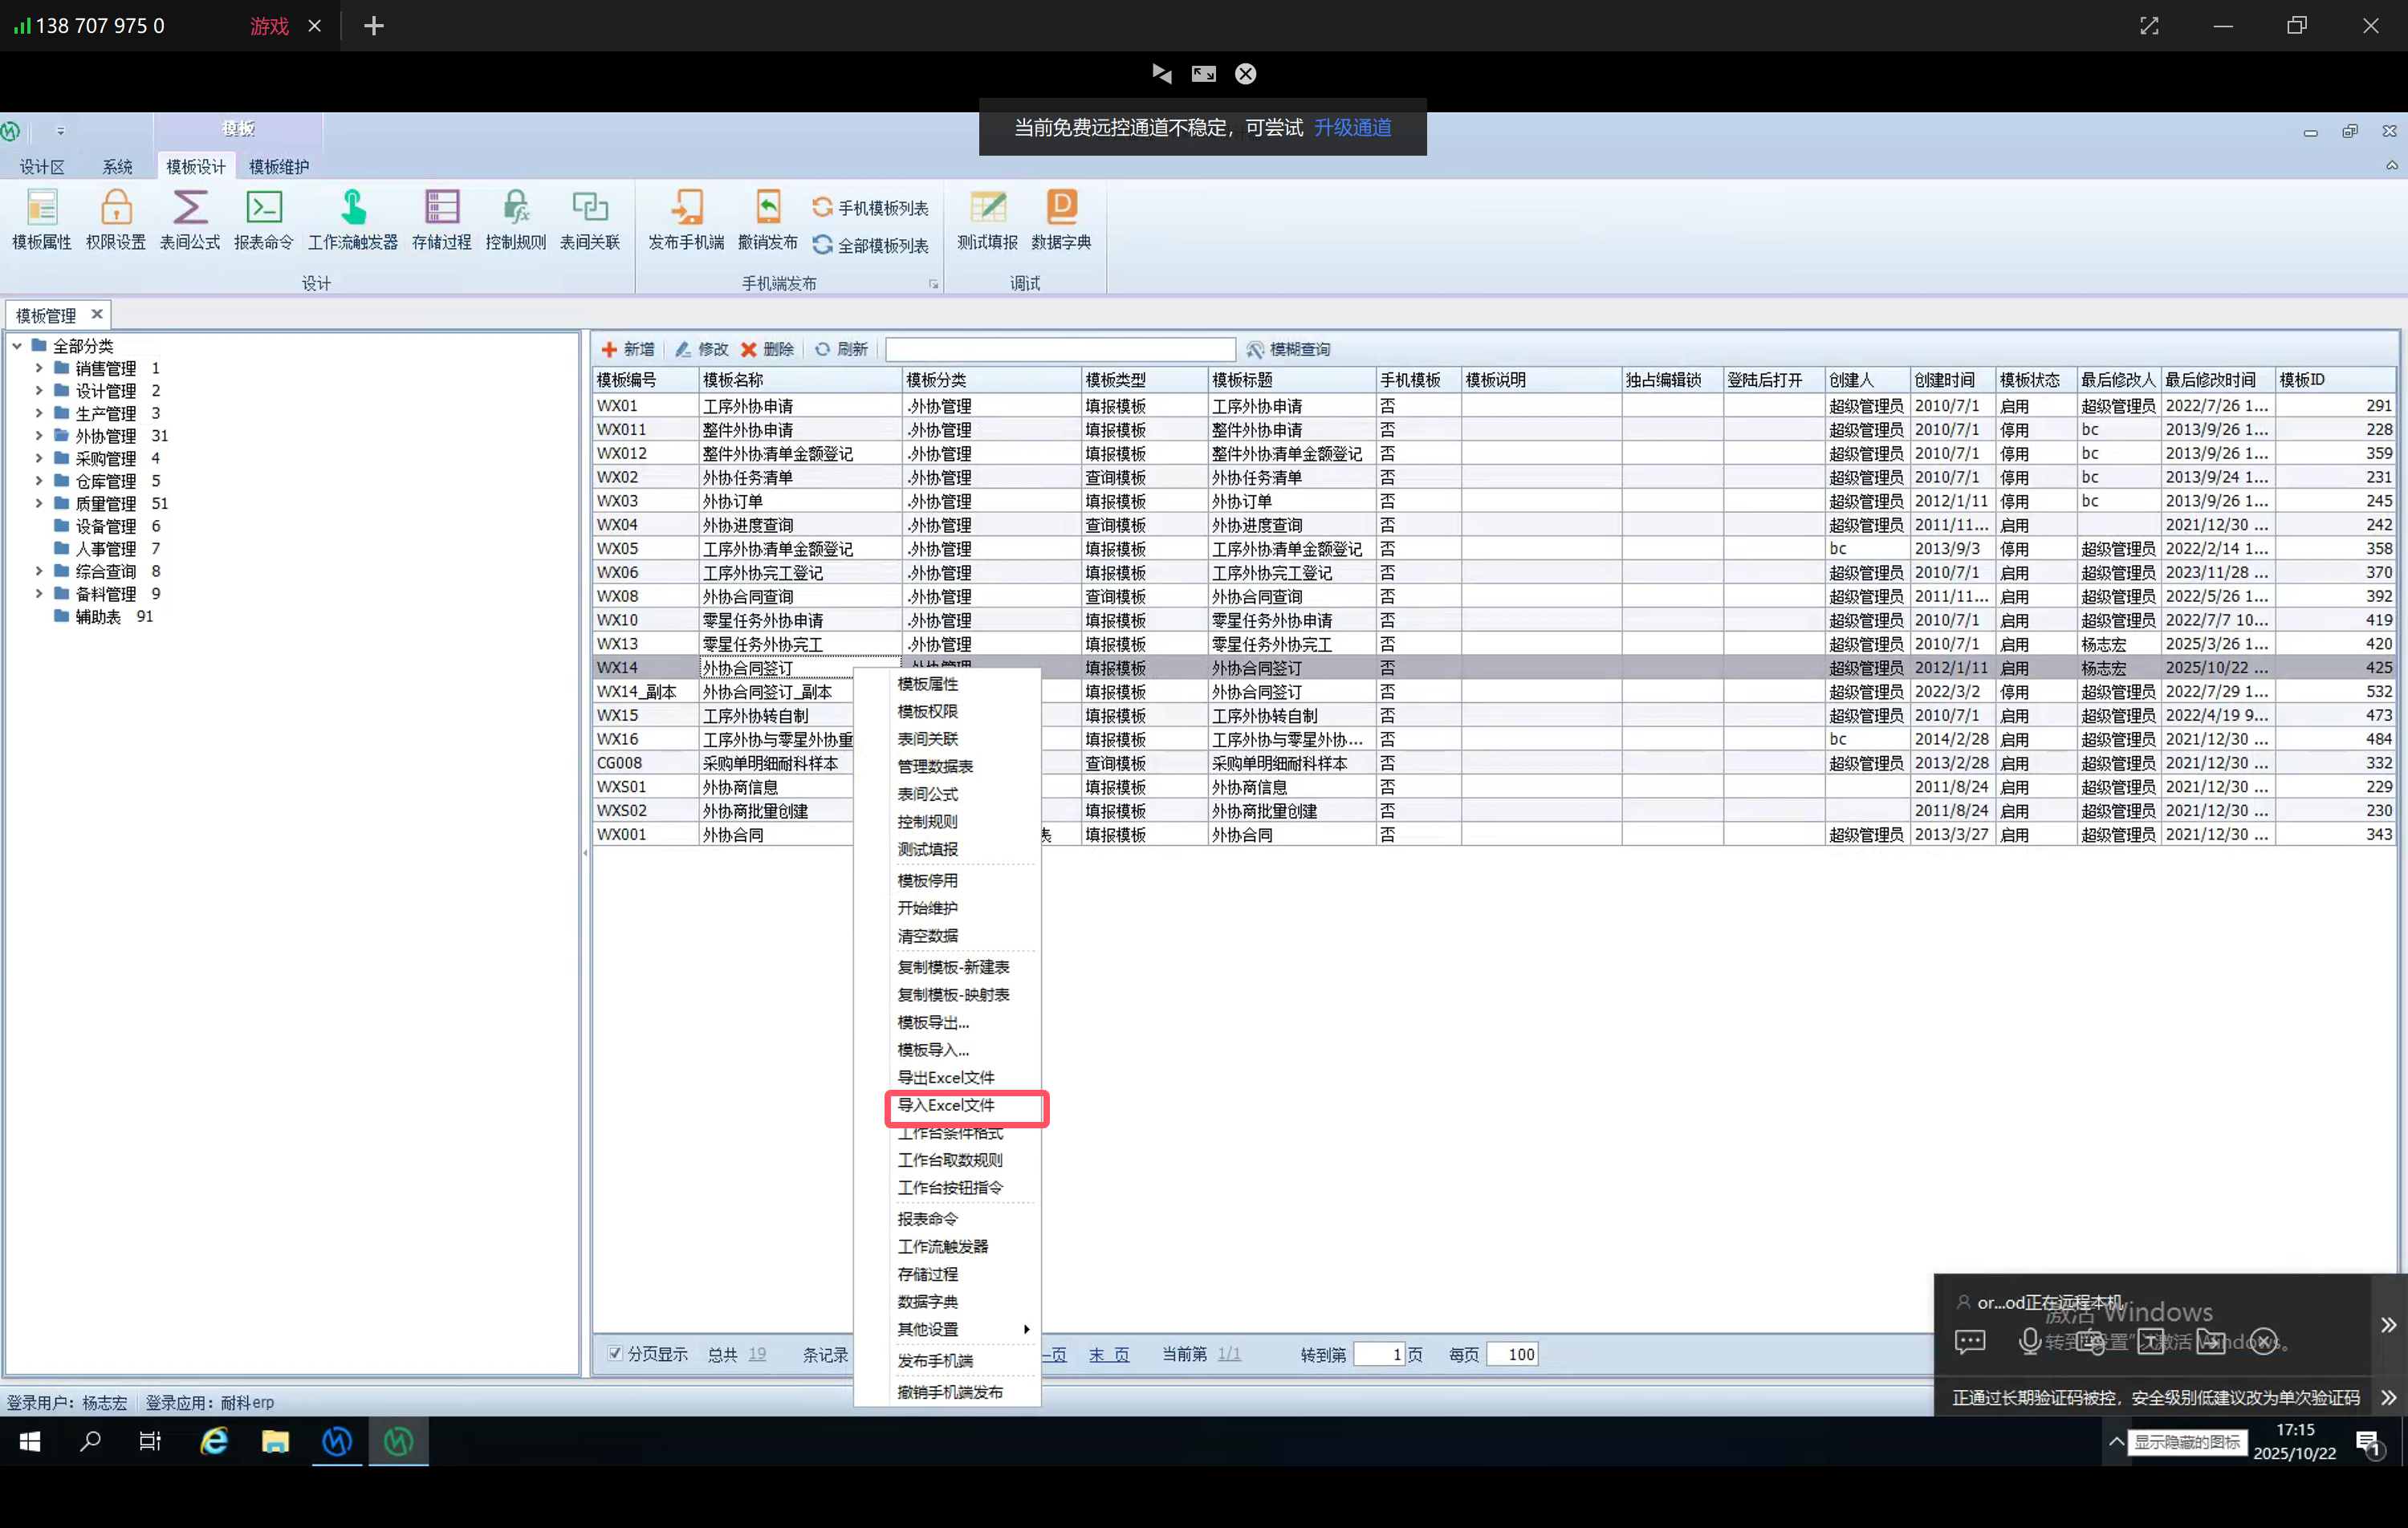Click the fuzzy search text field
Image resolution: width=2408 pixels, height=1528 pixels.
[x=1060, y=349]
